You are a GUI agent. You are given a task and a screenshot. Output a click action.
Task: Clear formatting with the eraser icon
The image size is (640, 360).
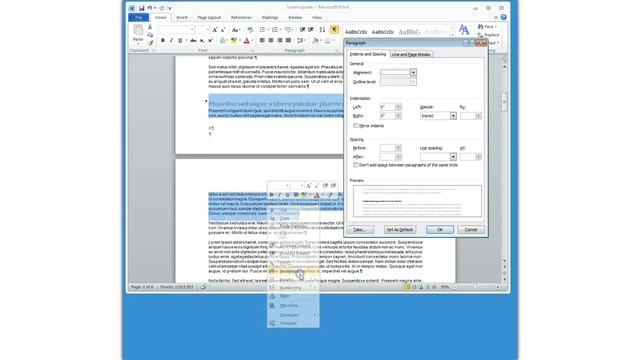250,30
